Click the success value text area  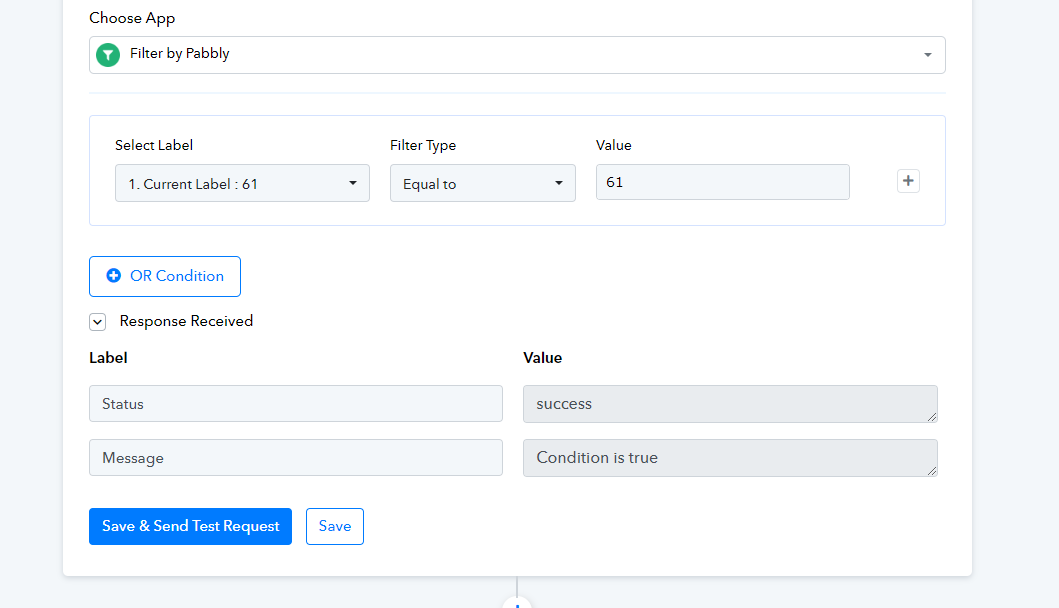point(730,404)
